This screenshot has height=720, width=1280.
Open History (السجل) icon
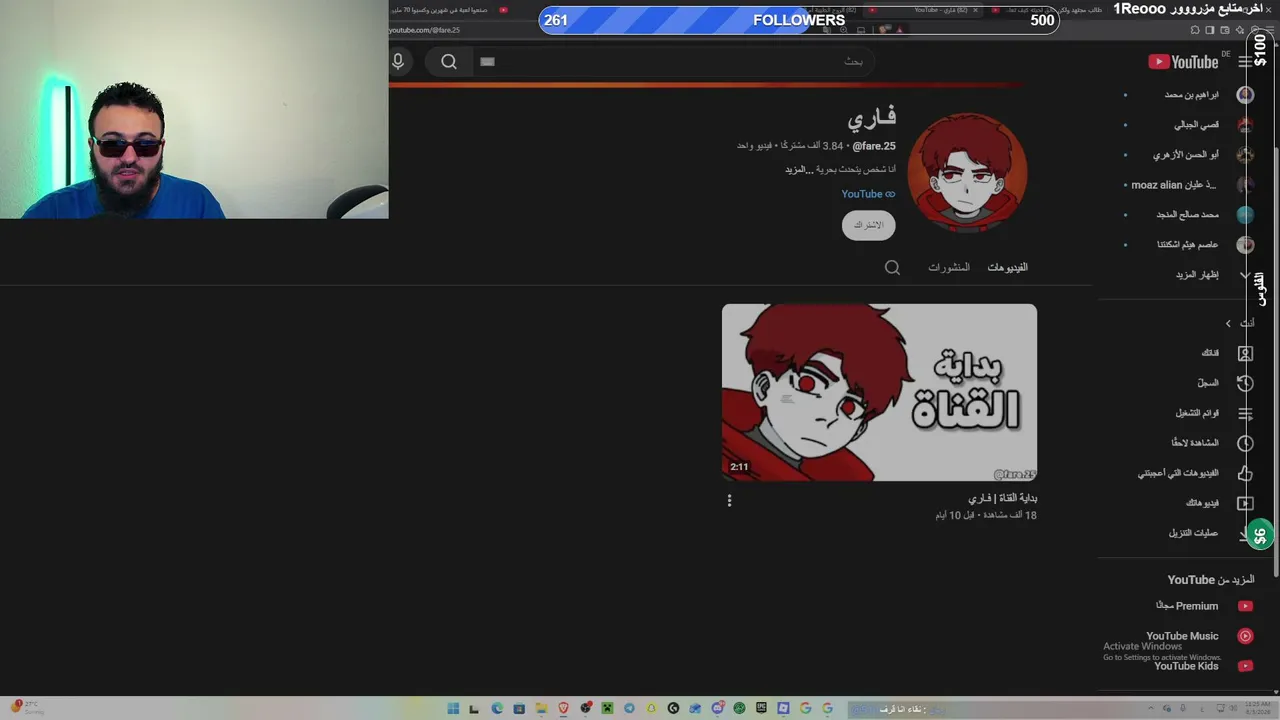click(1245, 383)
